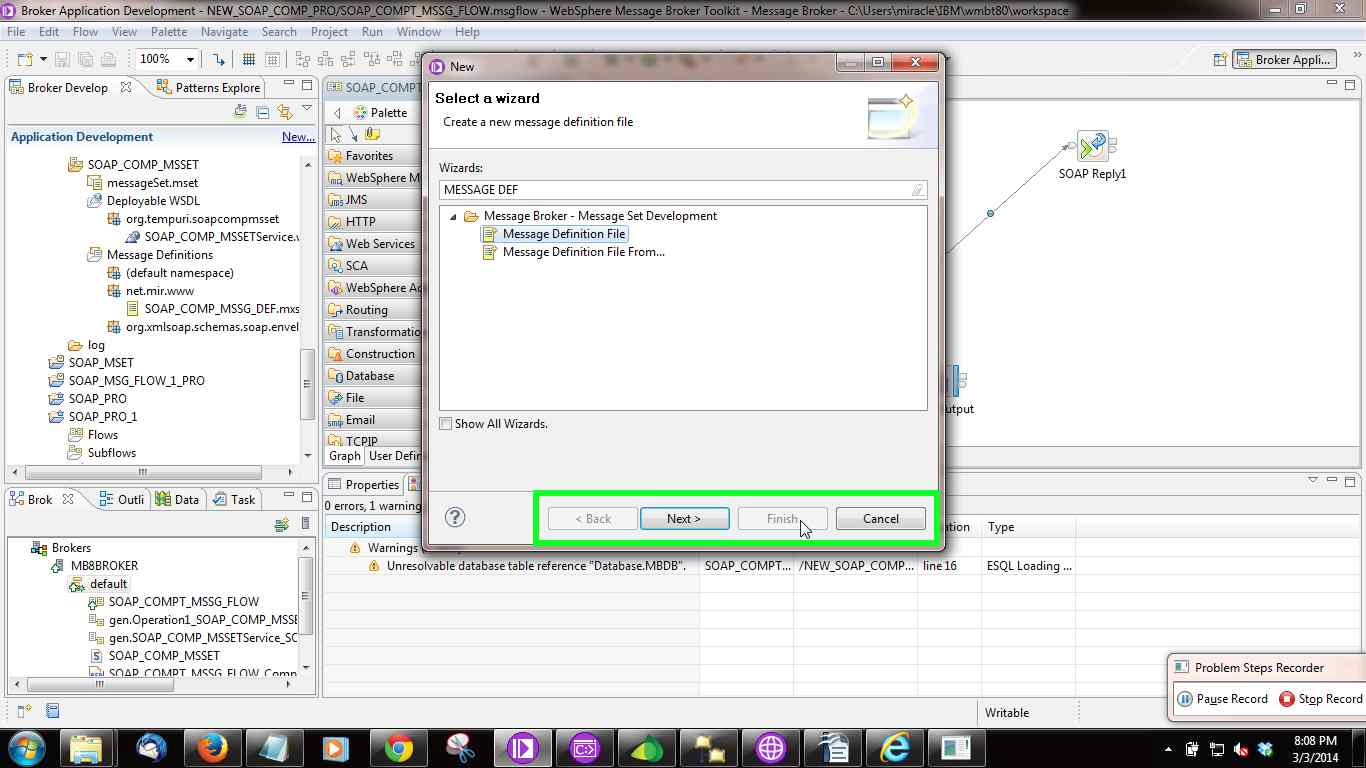
Task: Open the Window menu
Action: pyautogui.click(x=419, y=32)
